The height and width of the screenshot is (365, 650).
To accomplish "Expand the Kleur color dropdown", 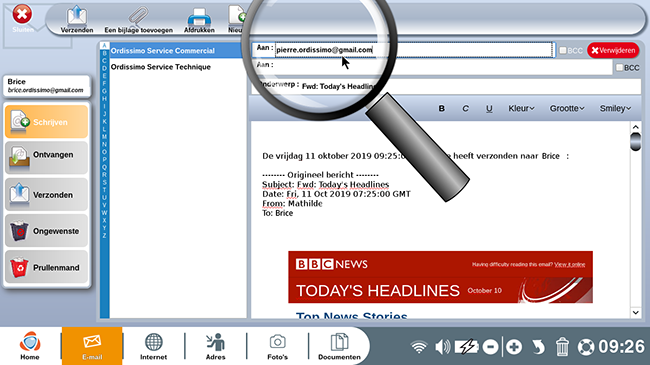I will 521,108.
